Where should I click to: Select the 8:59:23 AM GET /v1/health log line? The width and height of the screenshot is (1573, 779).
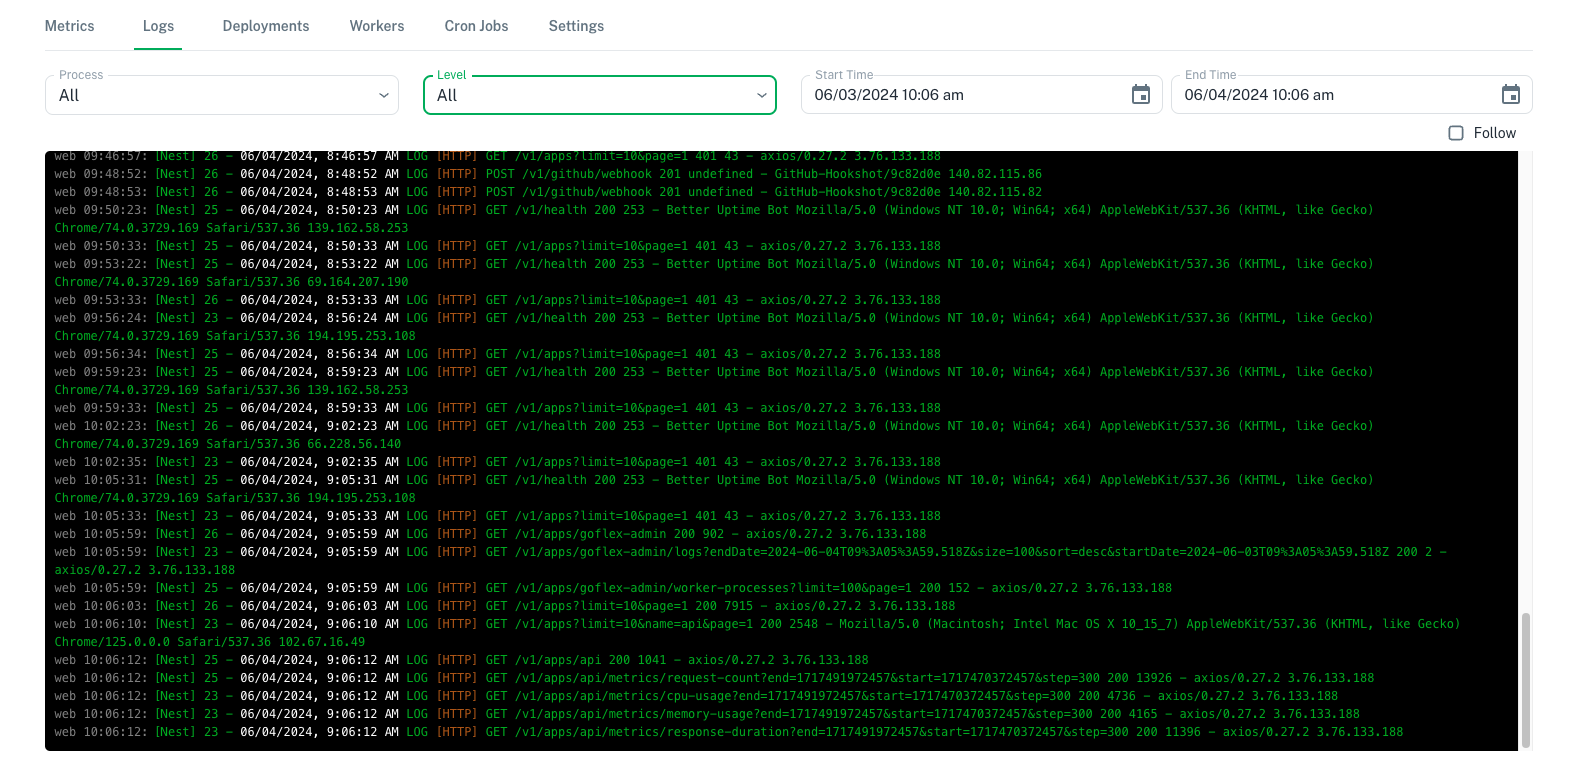tap(714, 381)
